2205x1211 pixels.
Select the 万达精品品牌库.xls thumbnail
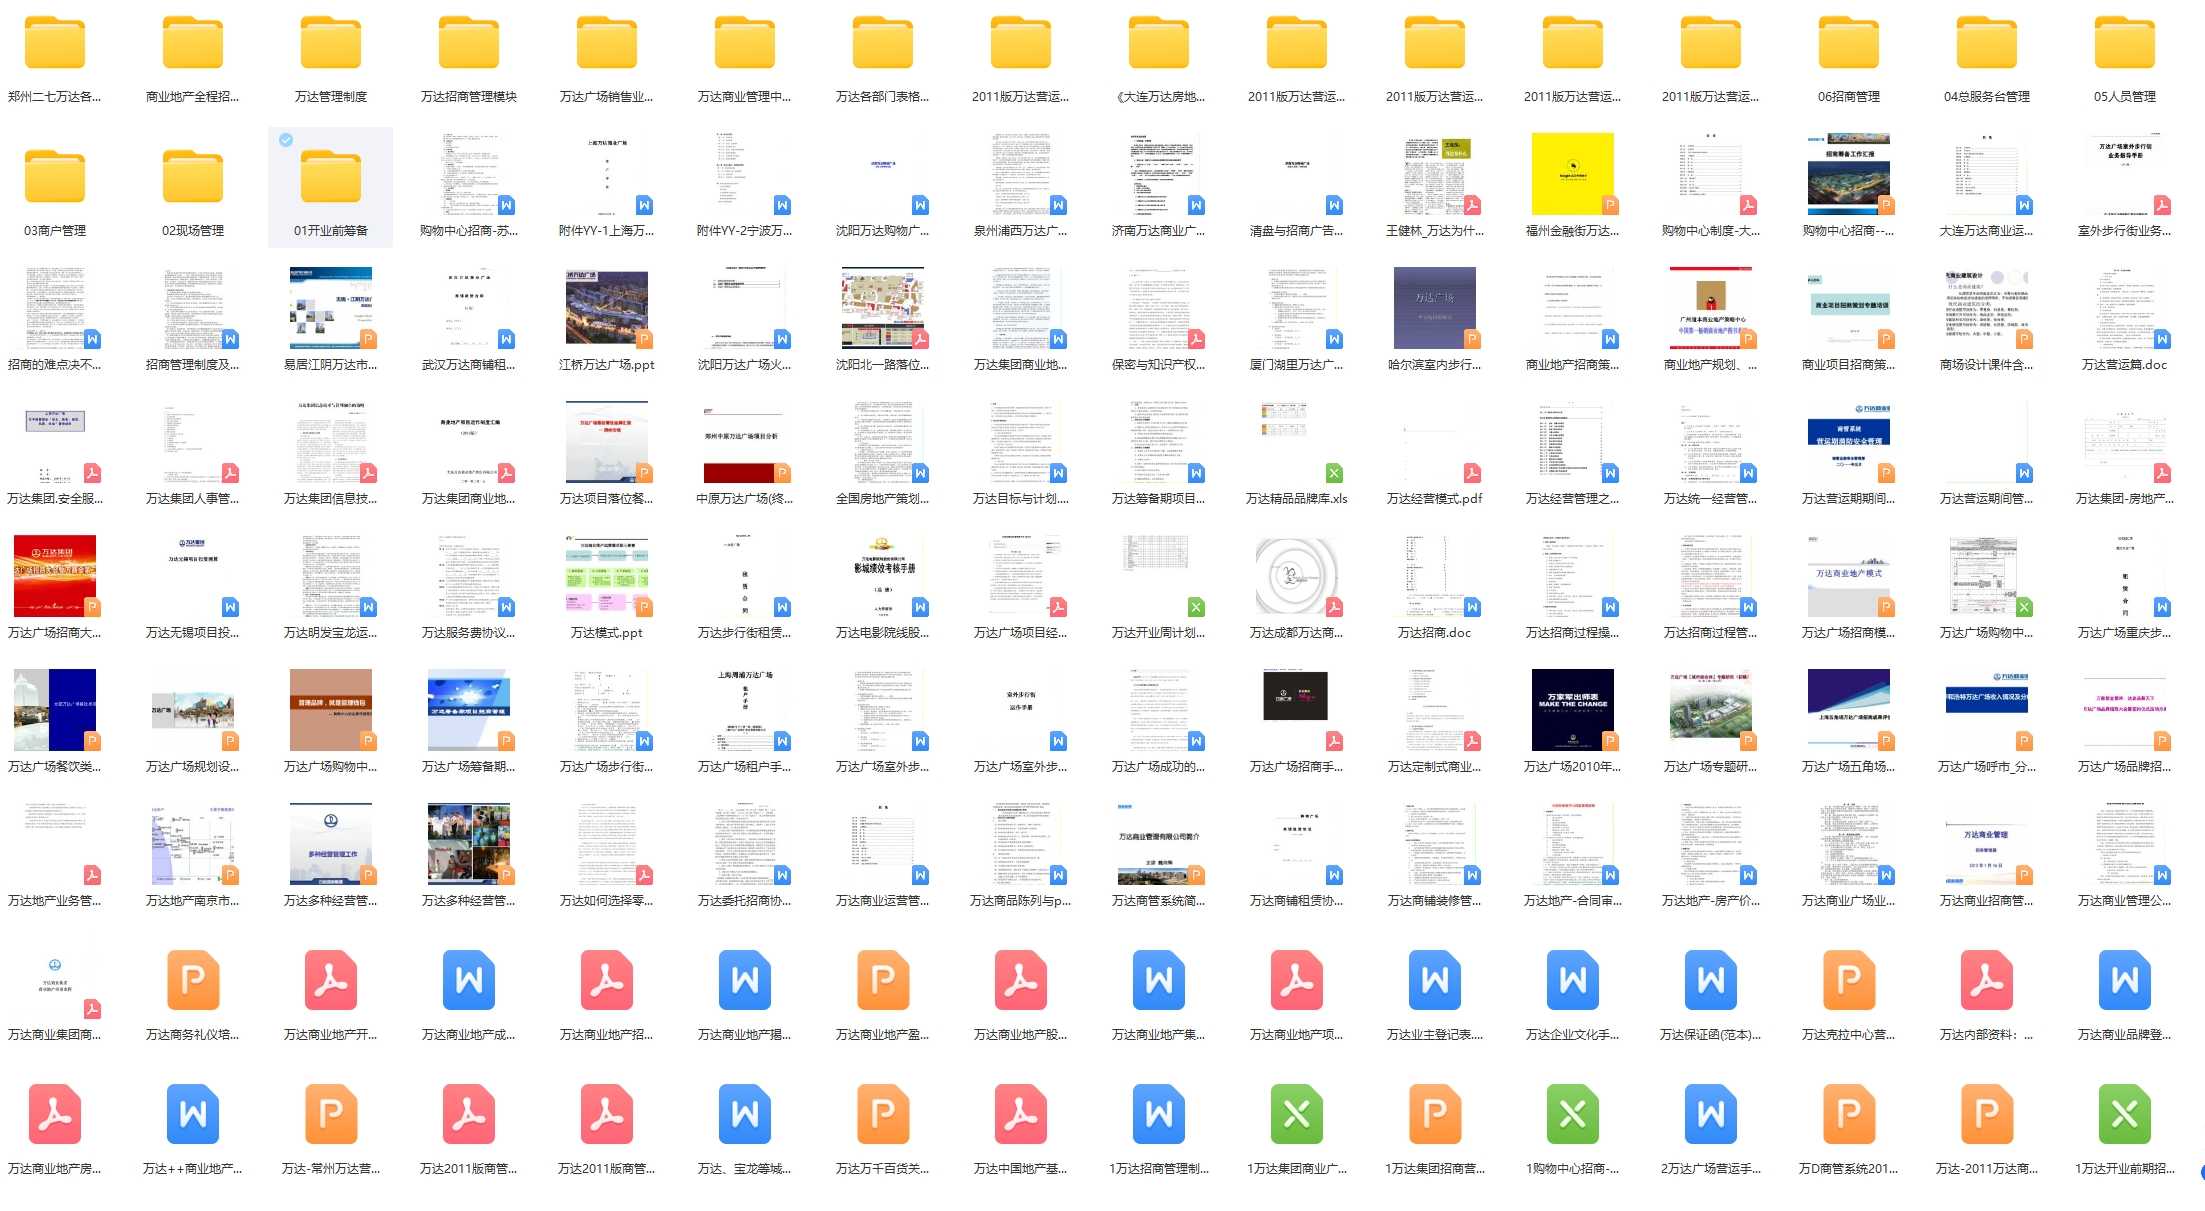[1297, 442]
